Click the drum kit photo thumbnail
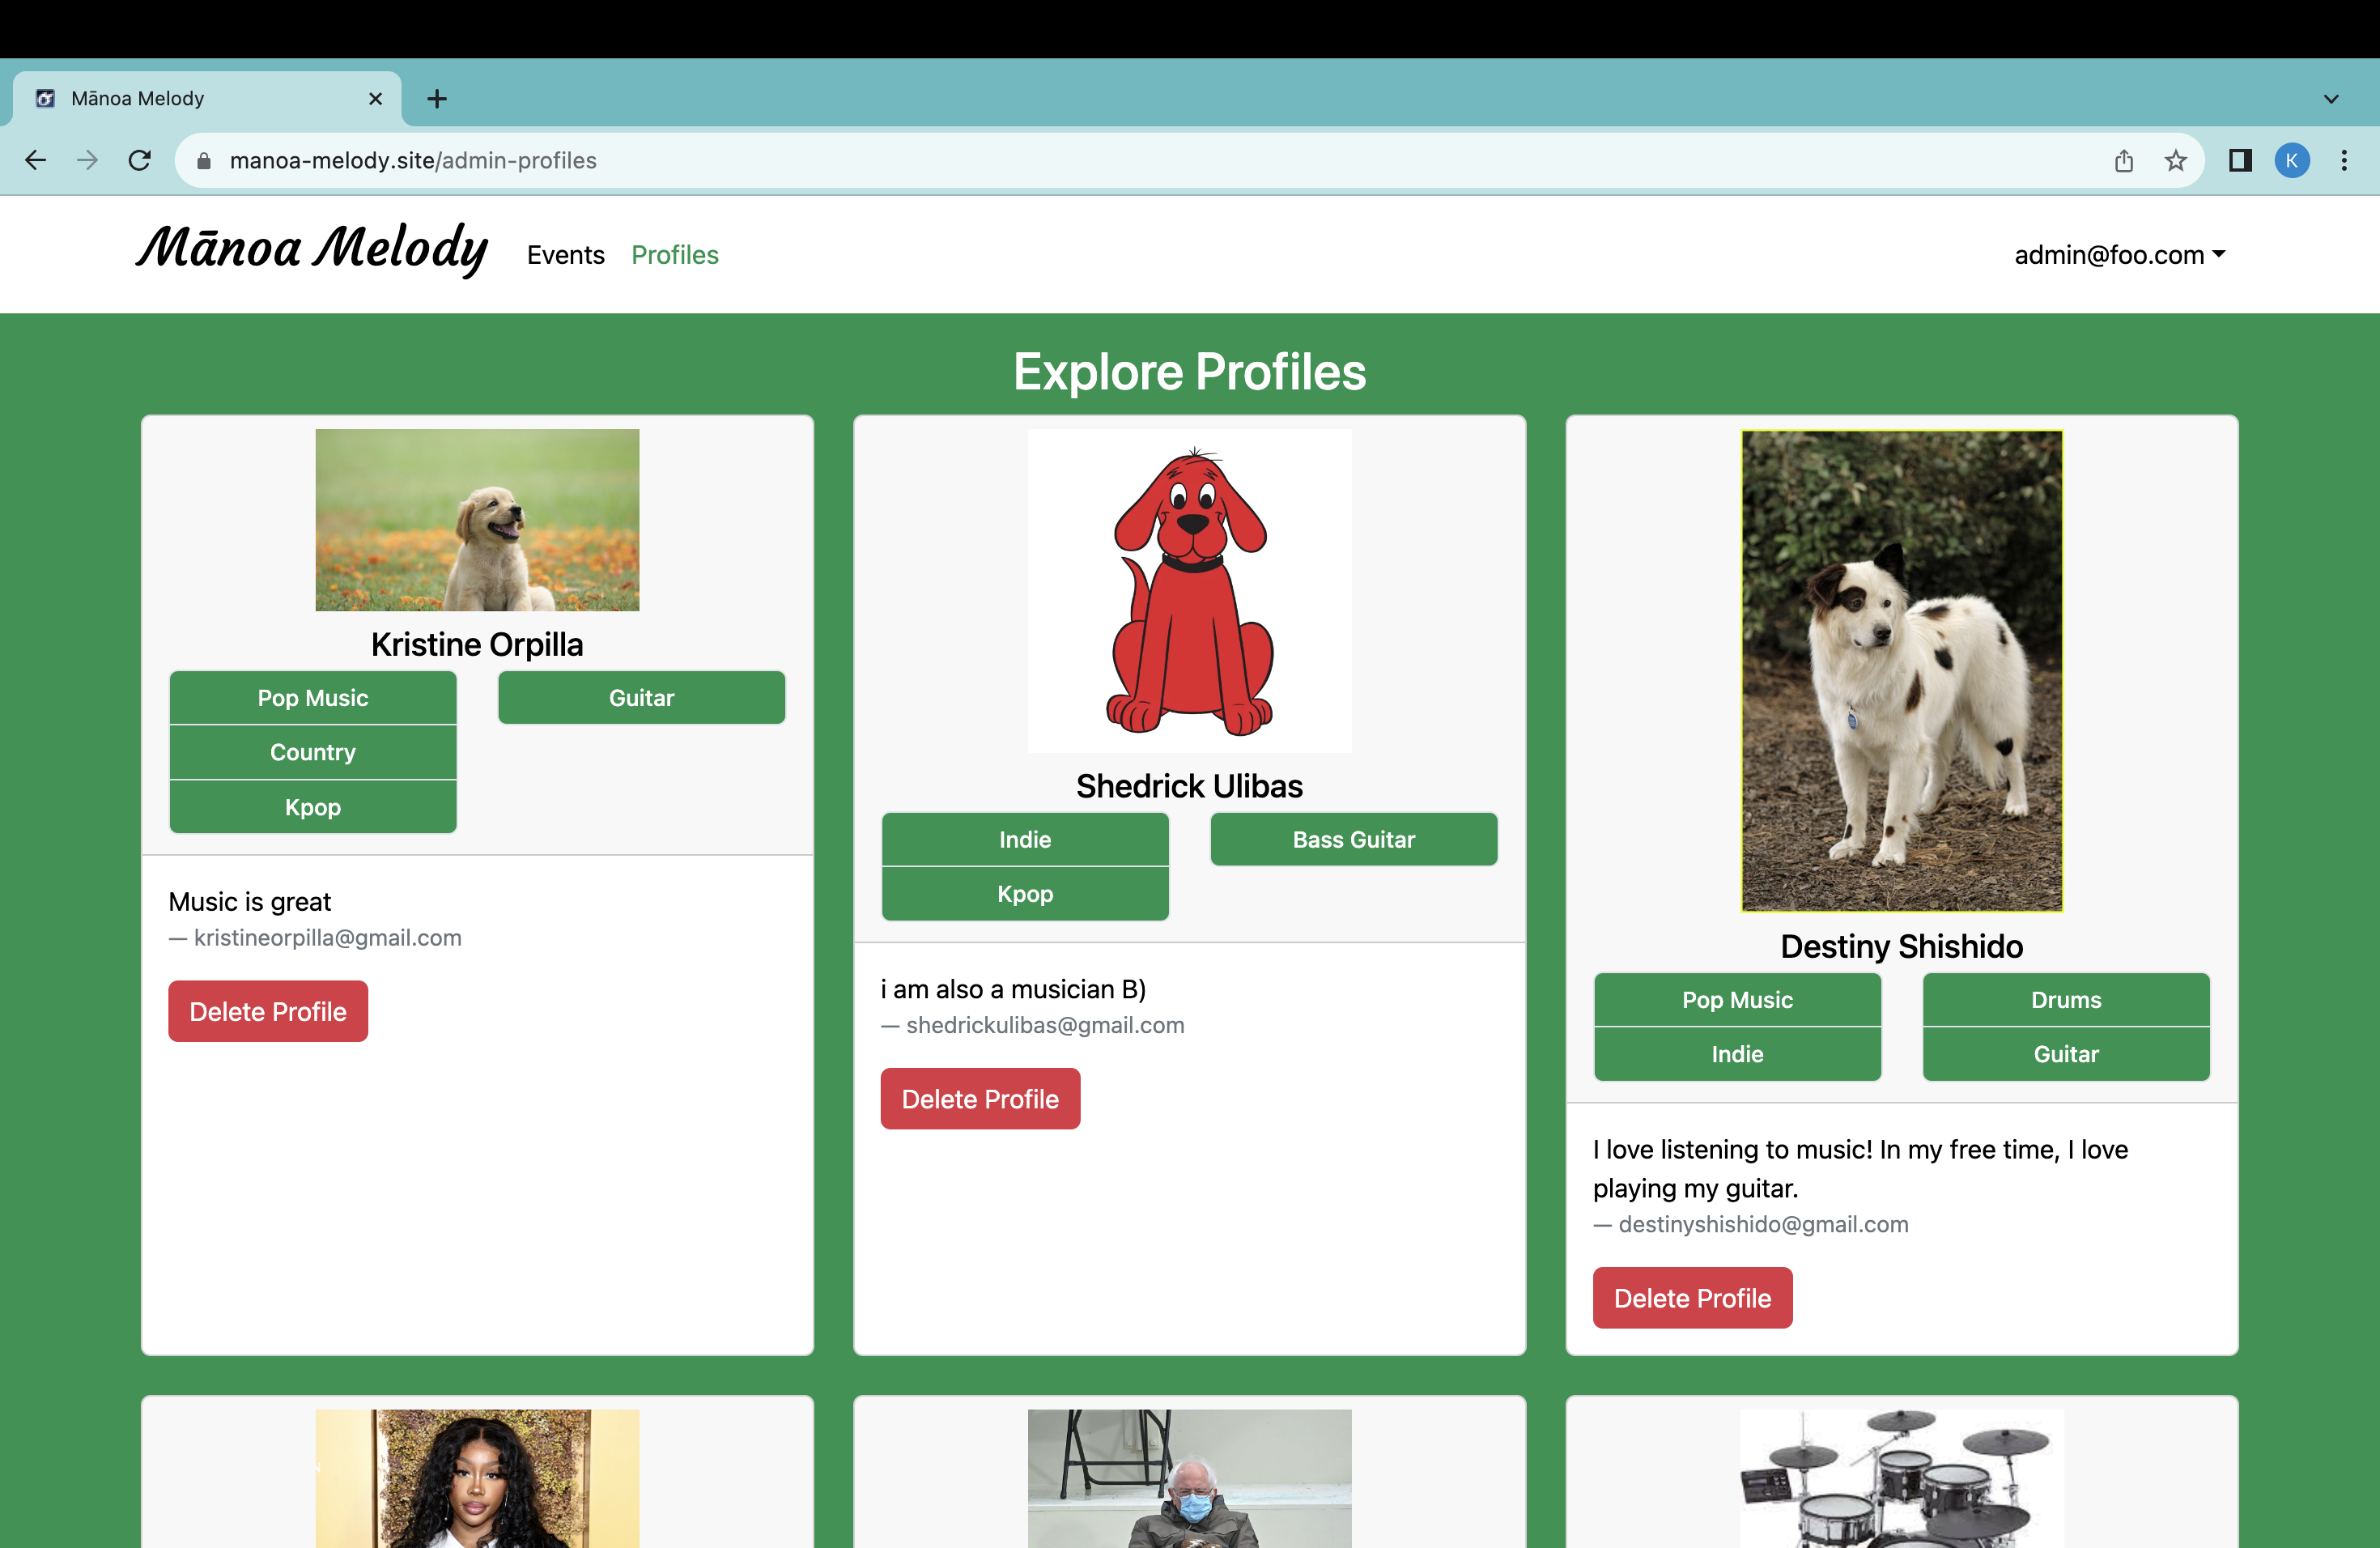The image size is (2380, 1548). [1902, 1479]
